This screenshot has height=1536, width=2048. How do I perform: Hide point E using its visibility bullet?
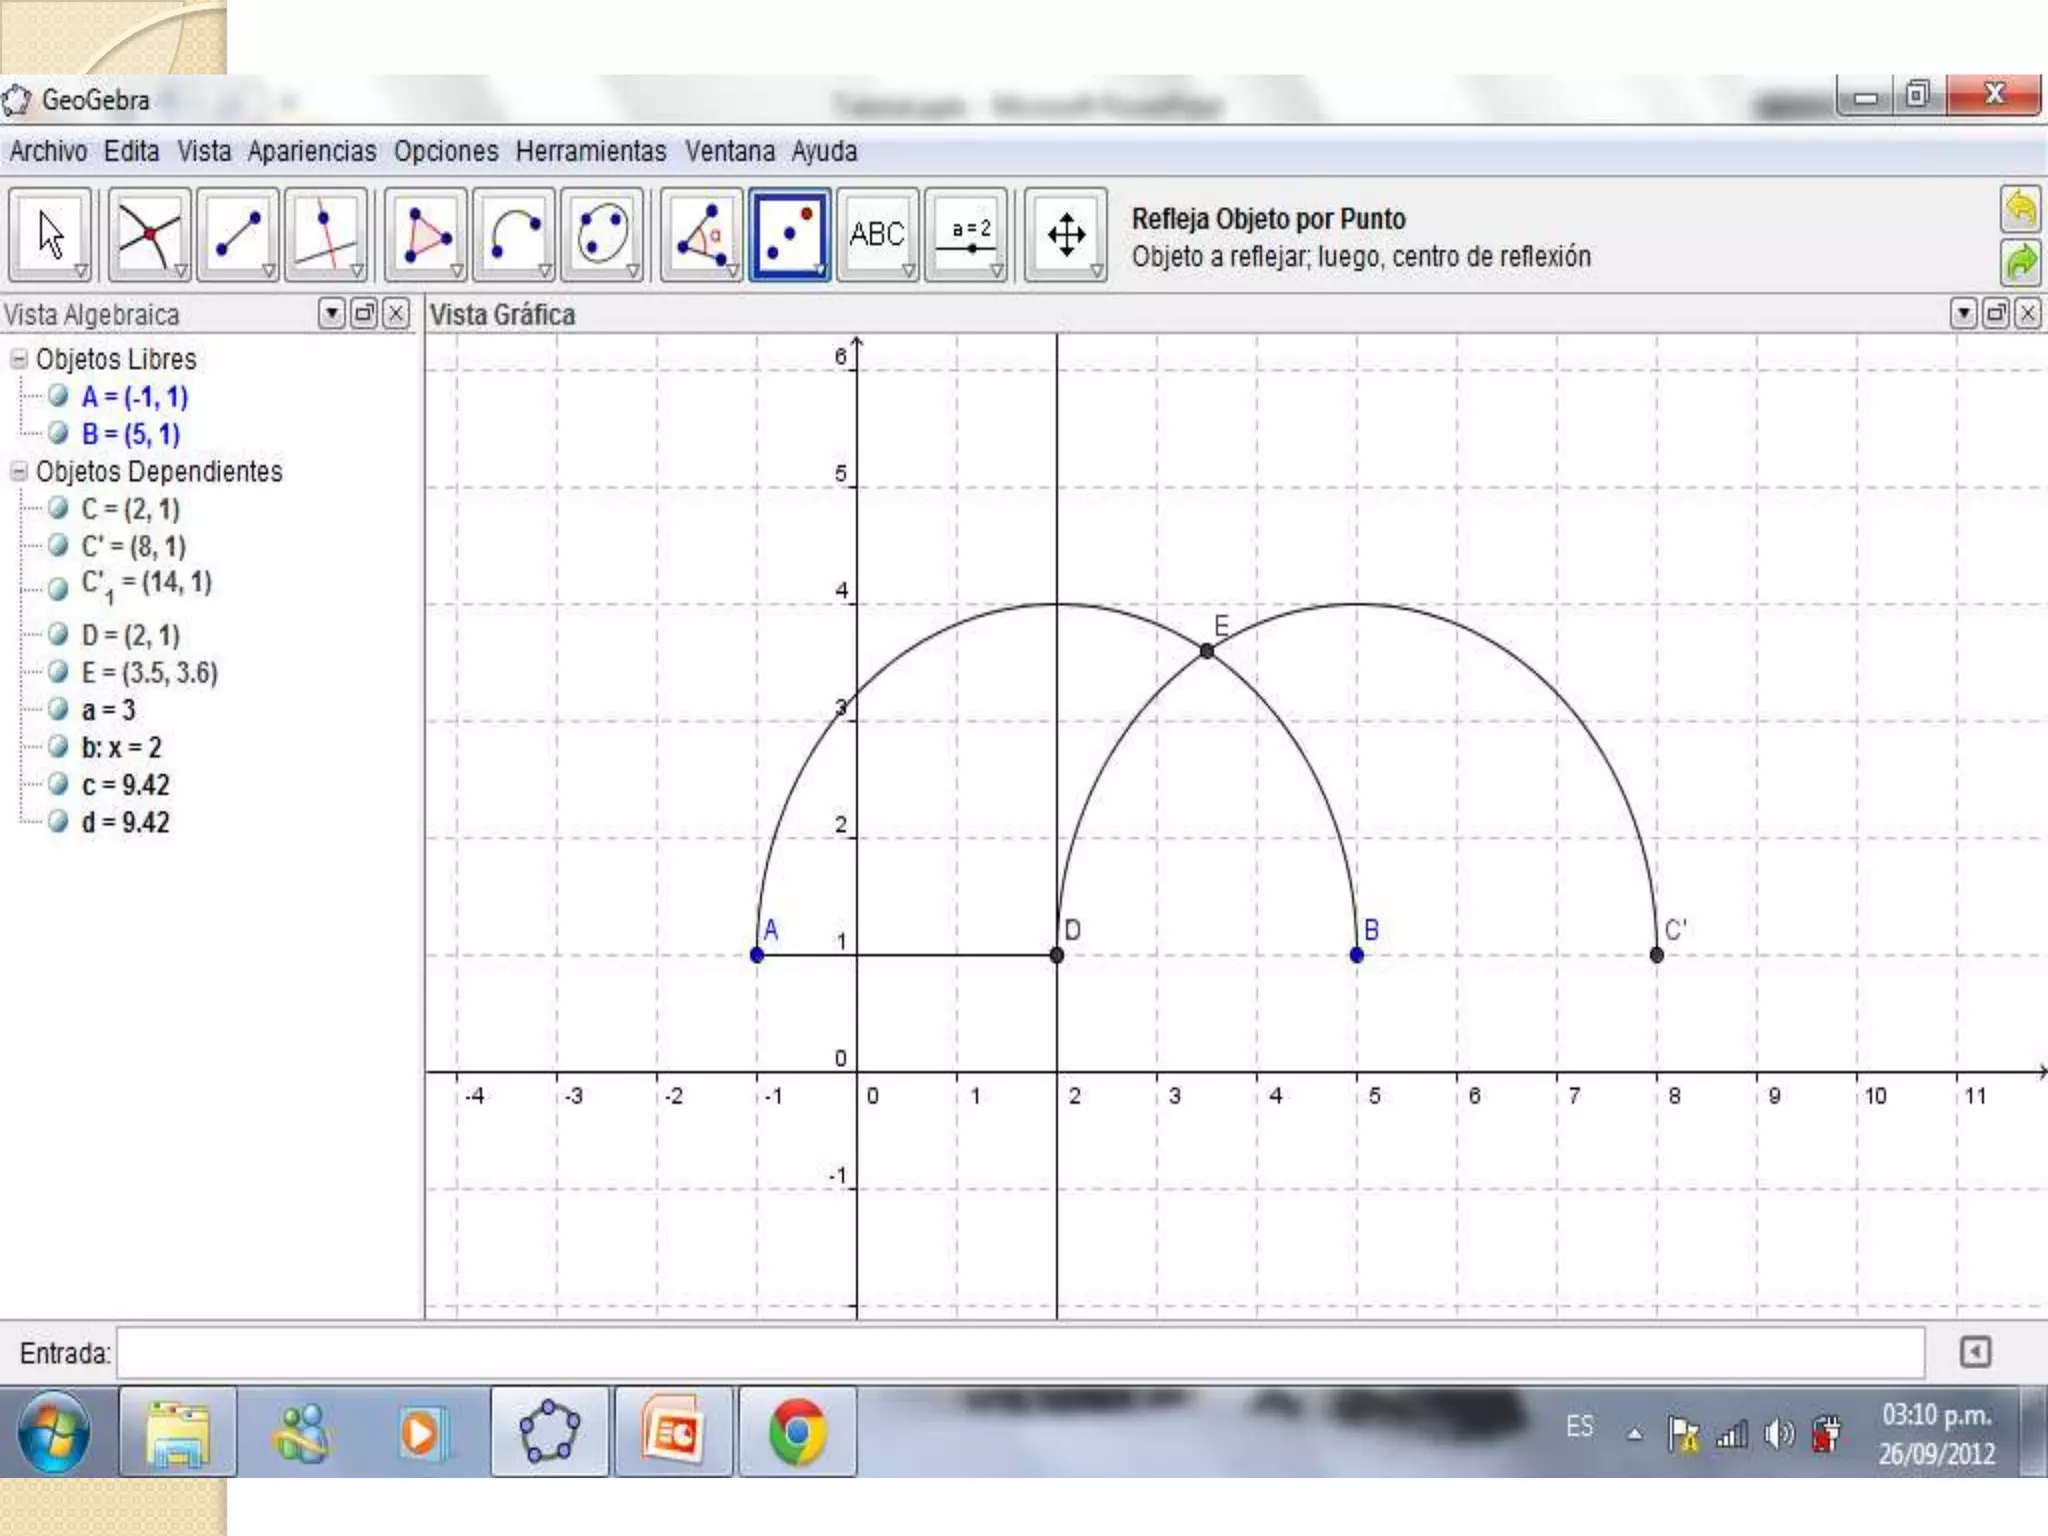point(59,671)
